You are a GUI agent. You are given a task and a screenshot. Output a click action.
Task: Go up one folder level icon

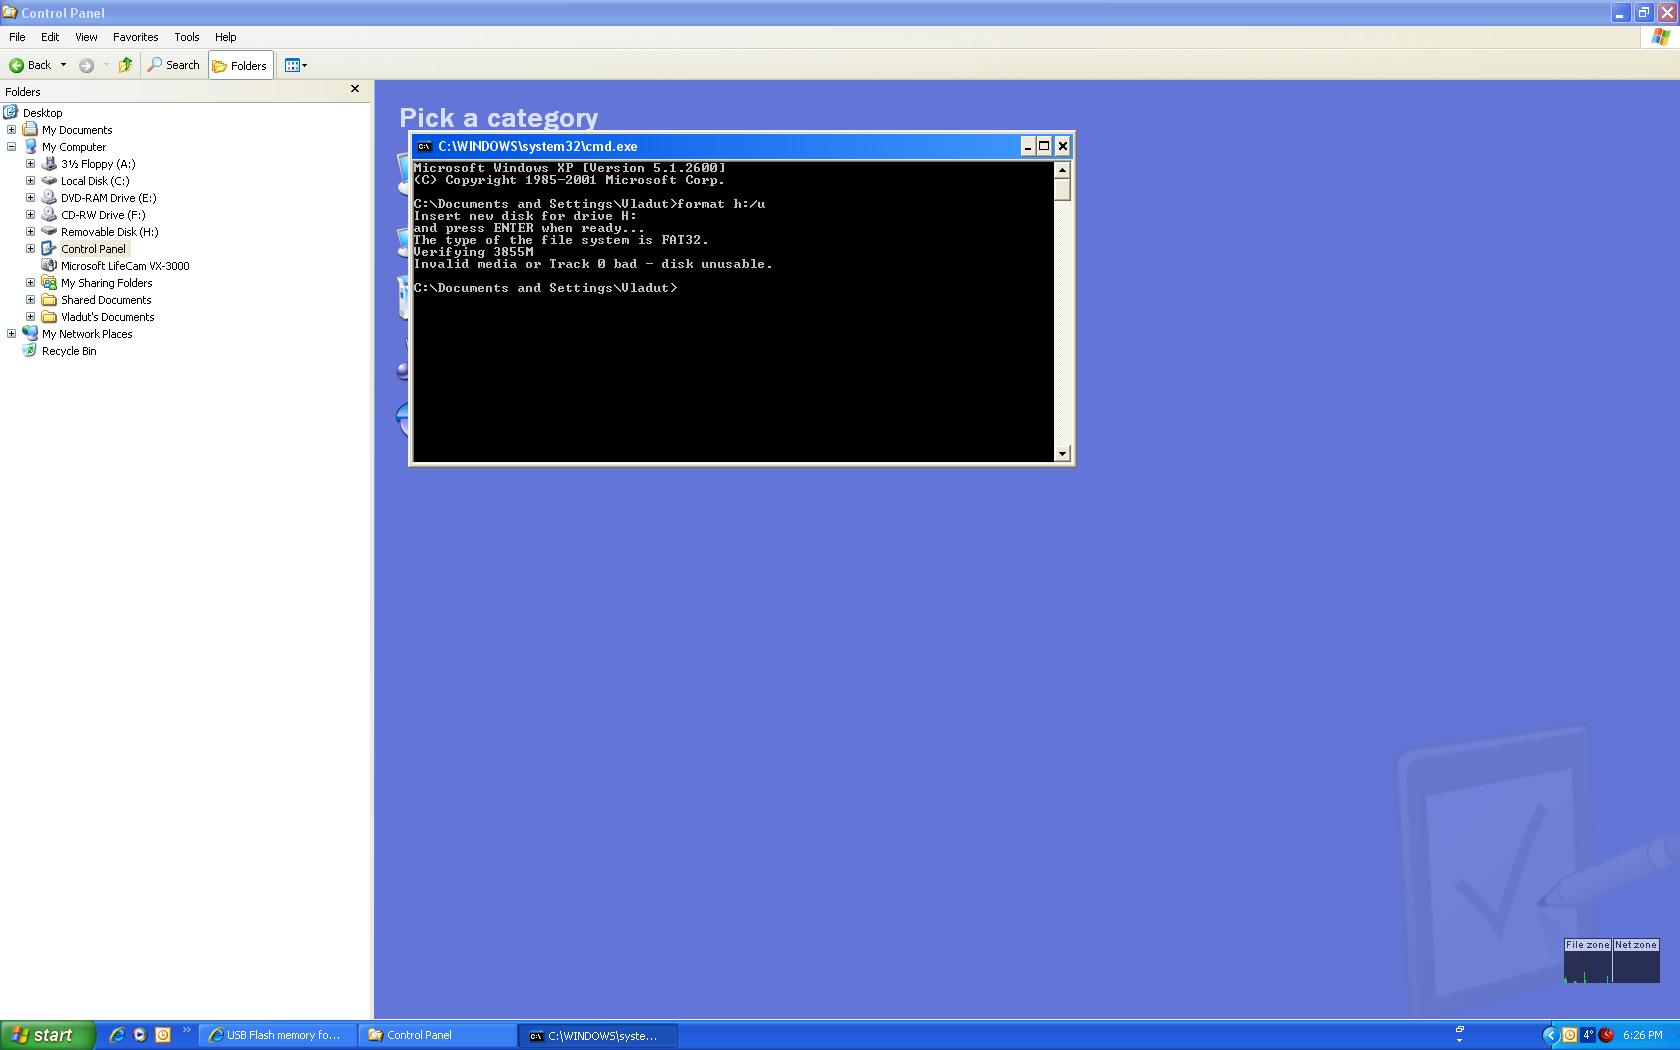(125, 65)
